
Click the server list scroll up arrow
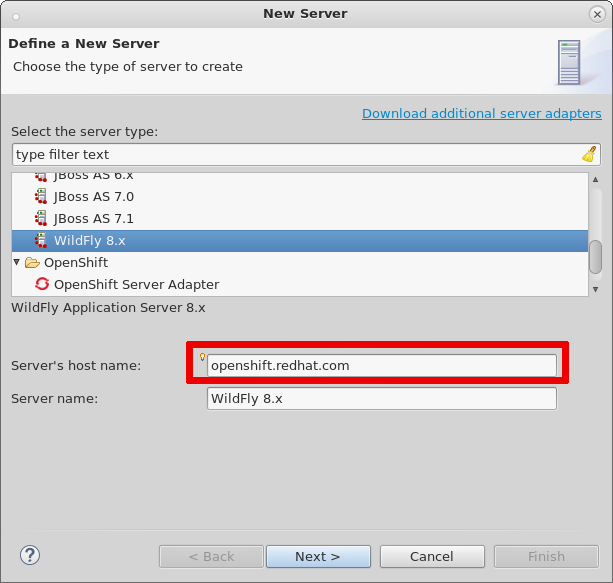595,179
